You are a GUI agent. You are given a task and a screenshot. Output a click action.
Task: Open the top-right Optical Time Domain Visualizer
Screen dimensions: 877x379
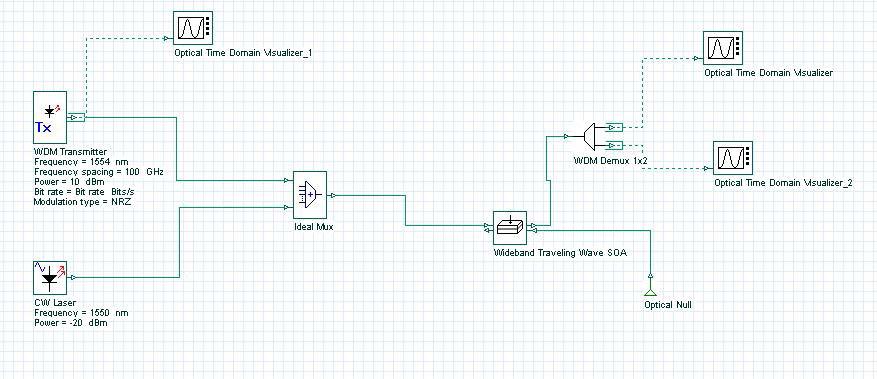pos(723,48)
